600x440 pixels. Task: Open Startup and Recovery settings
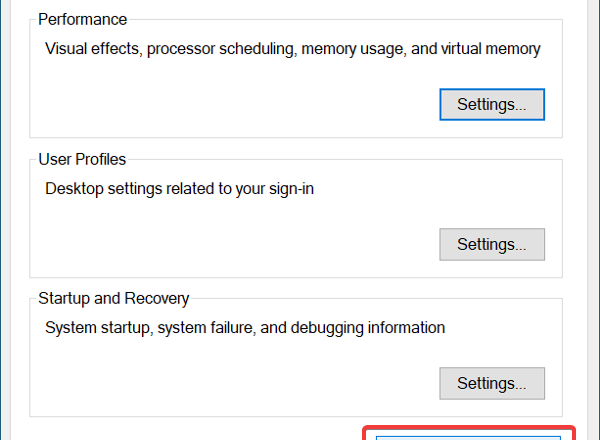tap(492, 383)
